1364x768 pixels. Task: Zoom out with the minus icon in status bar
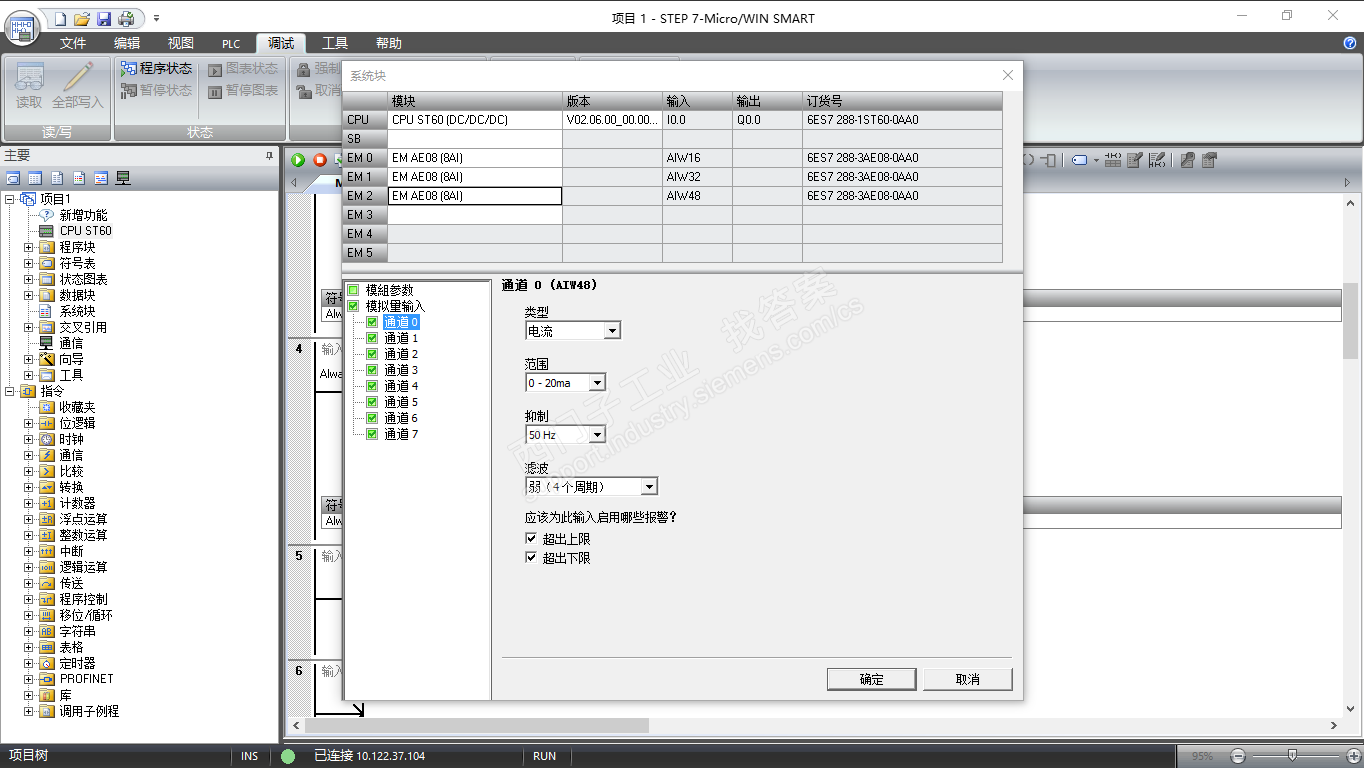1238,756
